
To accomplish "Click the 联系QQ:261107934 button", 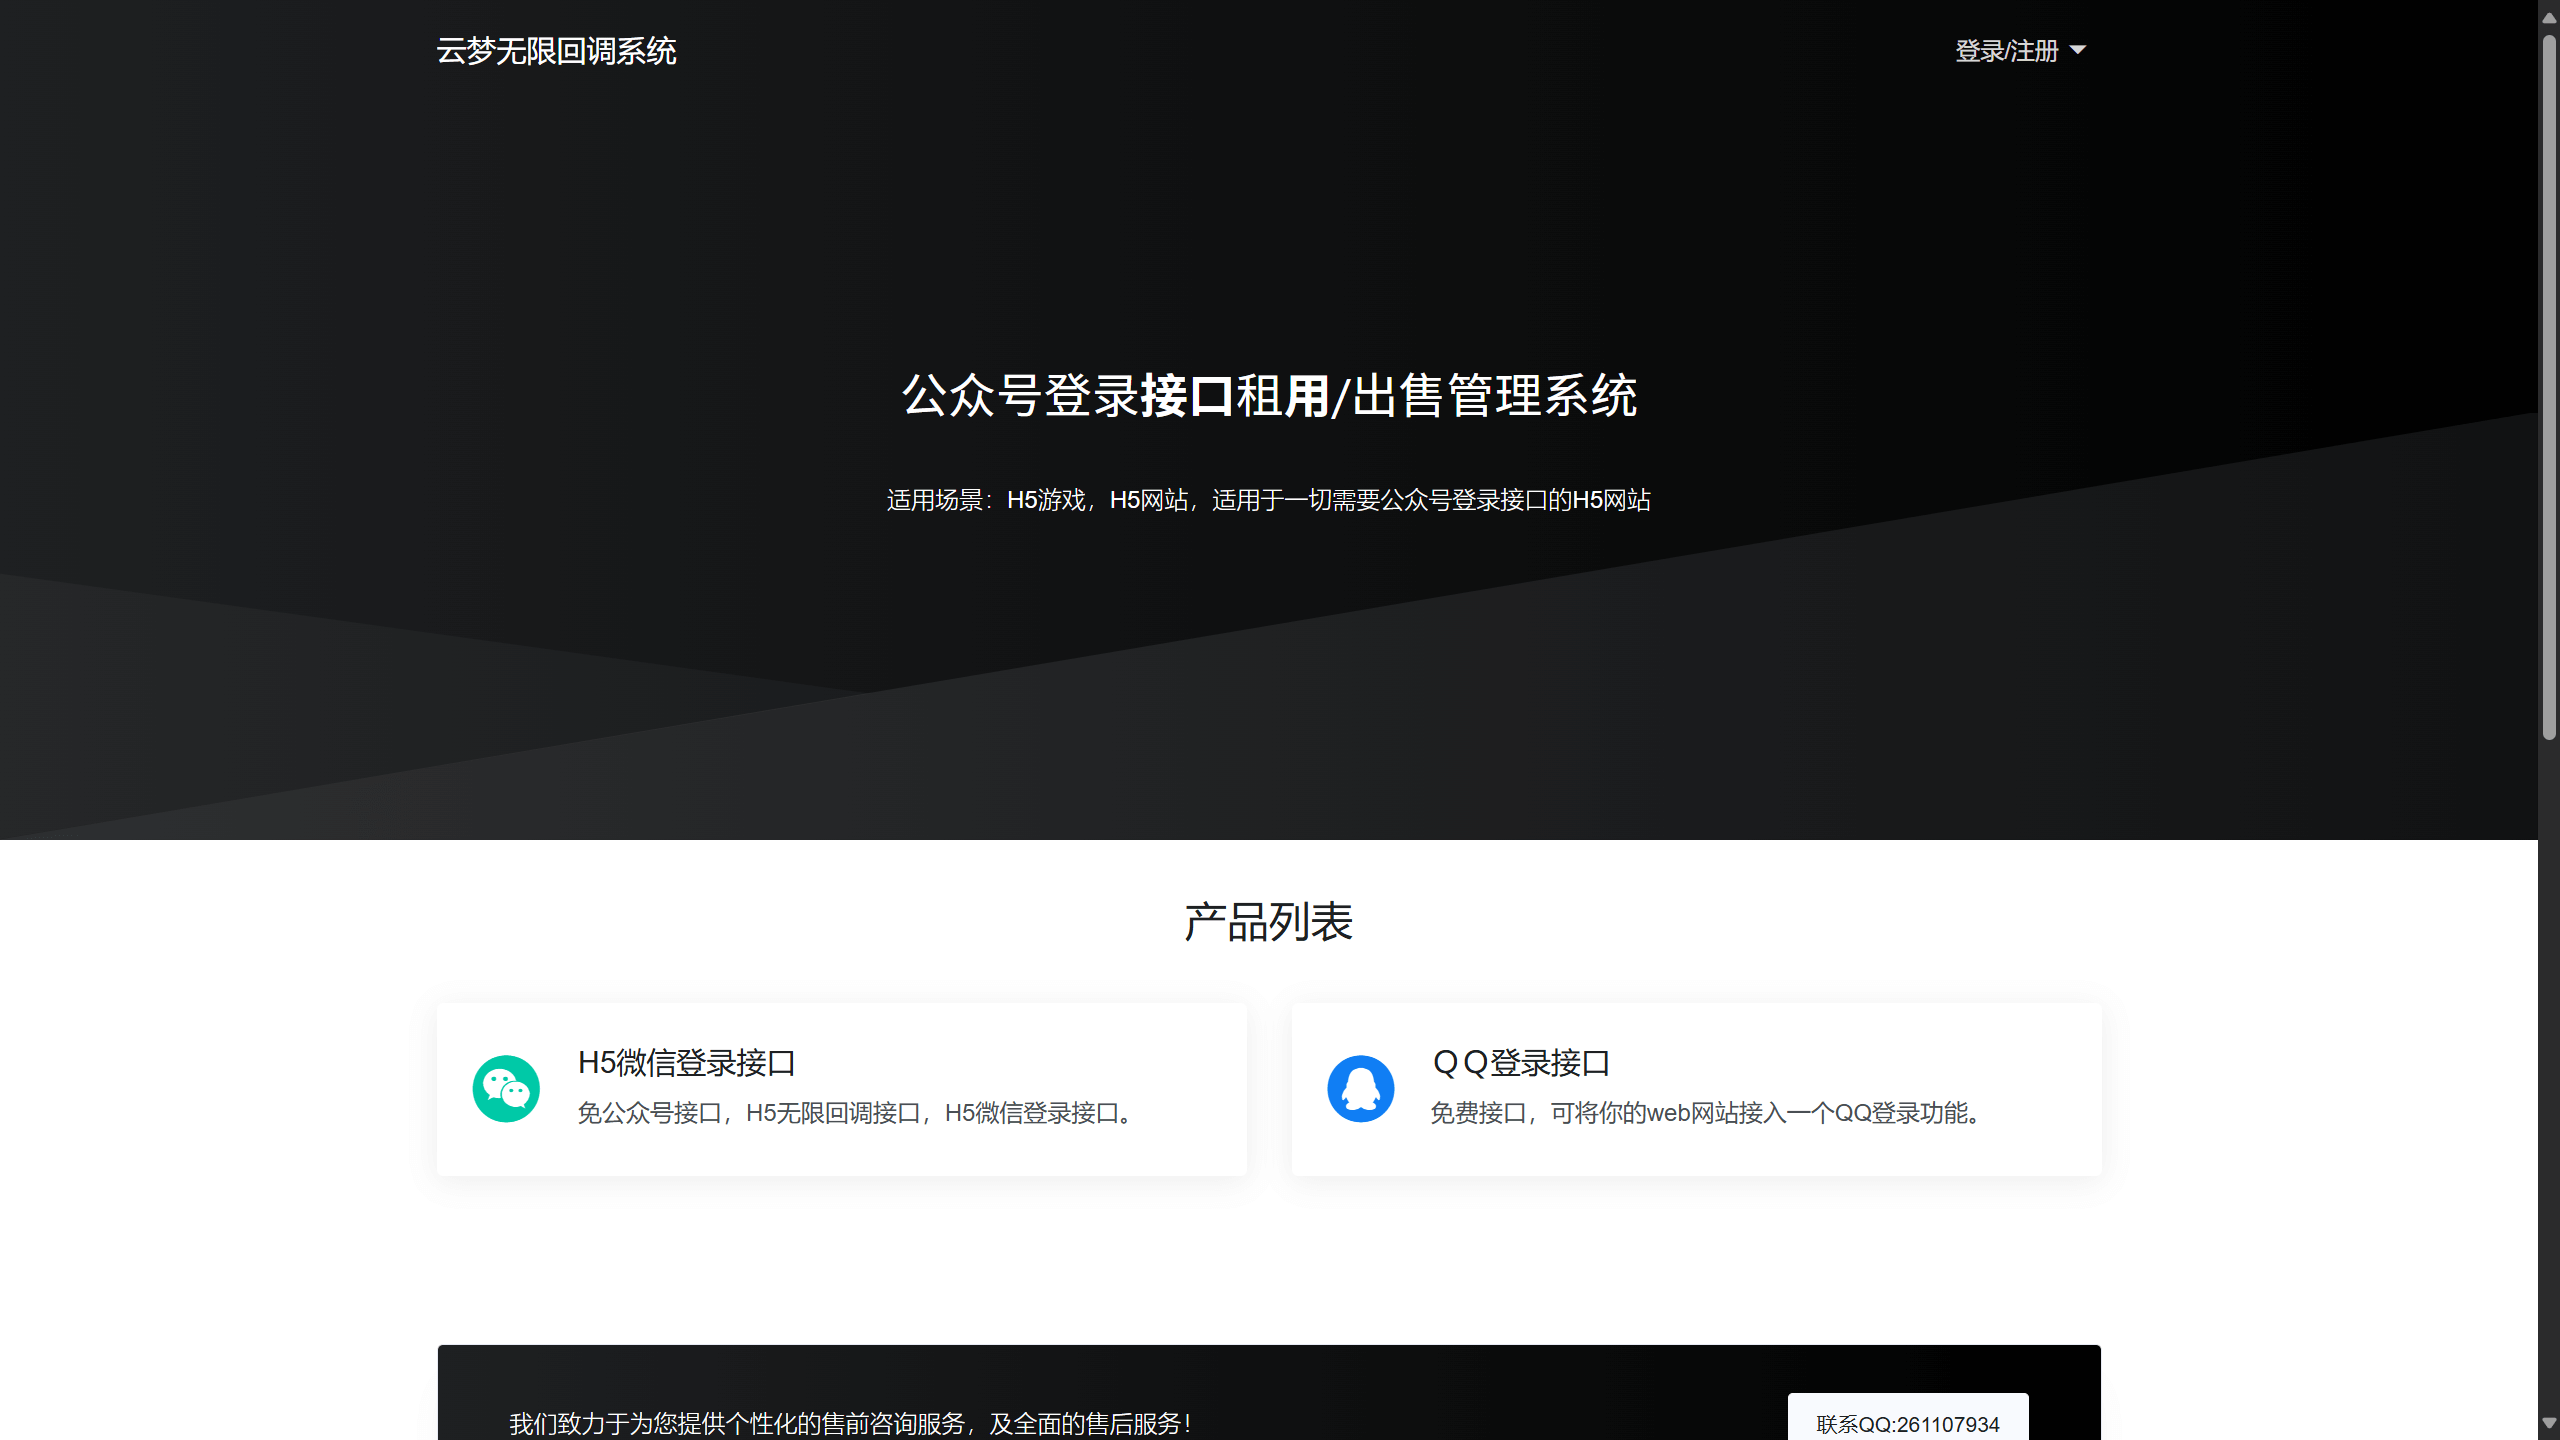I will click(1908, 1423).
